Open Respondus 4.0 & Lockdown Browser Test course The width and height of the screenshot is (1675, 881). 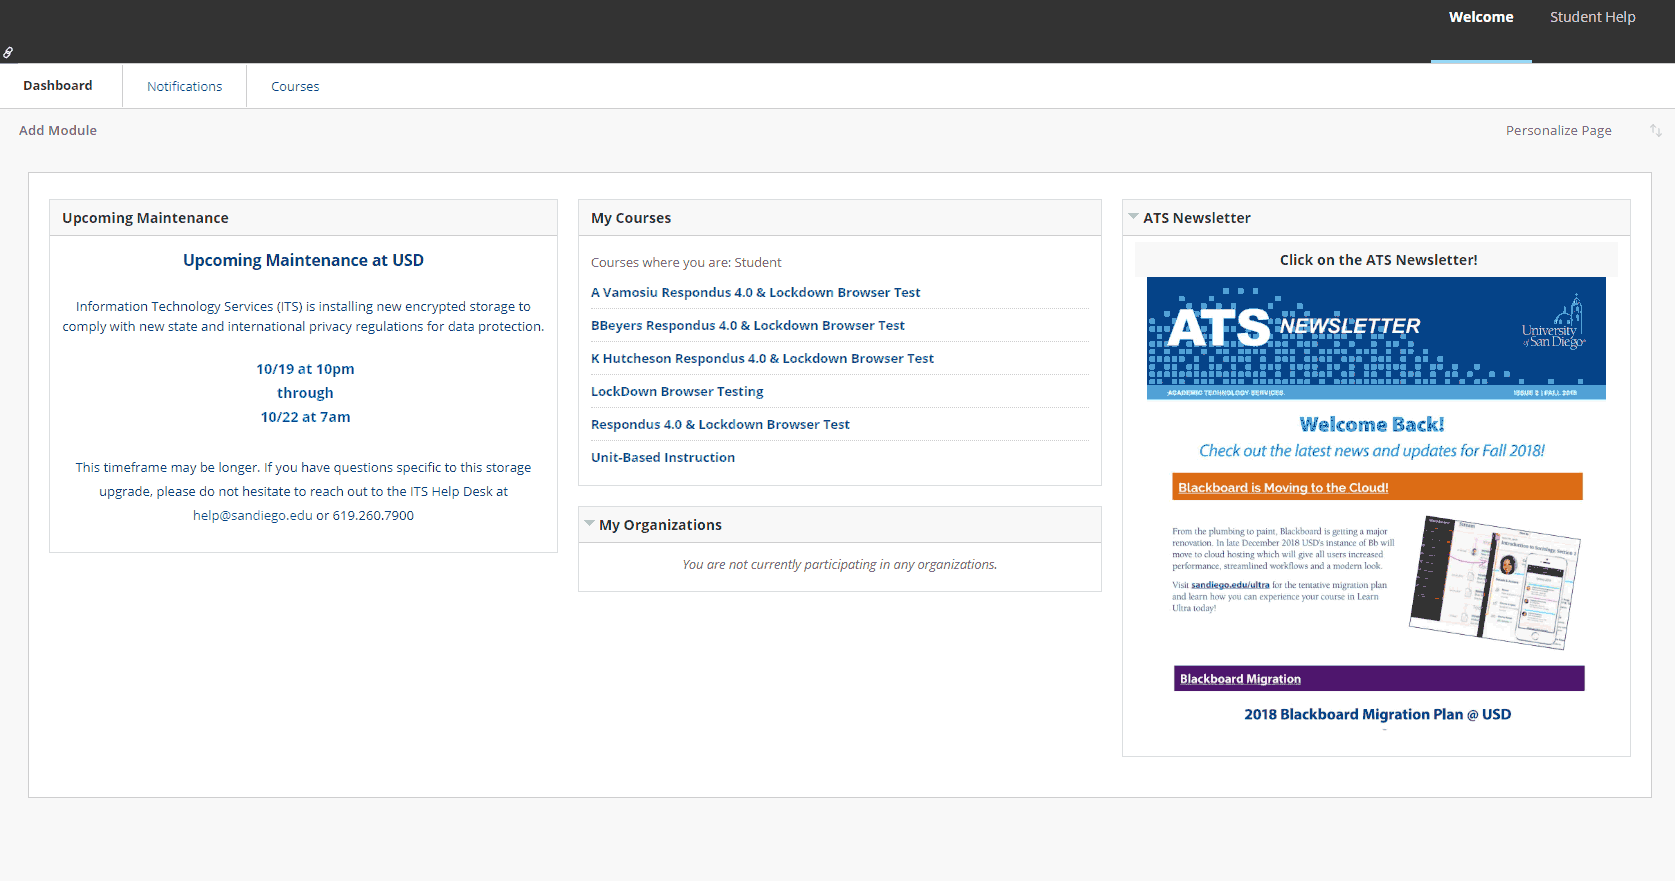click(720, 424)
